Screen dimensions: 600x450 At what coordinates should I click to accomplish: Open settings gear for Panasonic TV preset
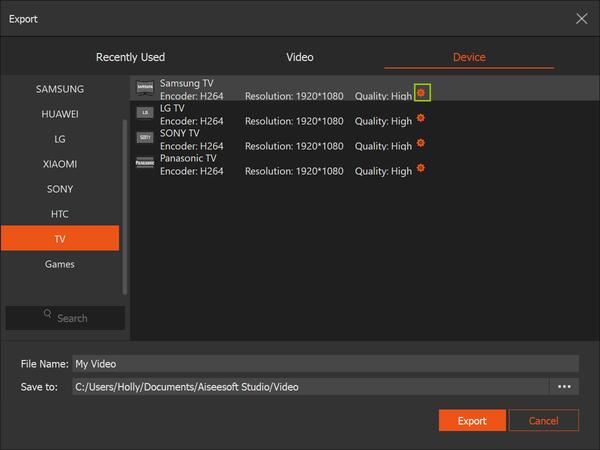click(x=421, y=168)
